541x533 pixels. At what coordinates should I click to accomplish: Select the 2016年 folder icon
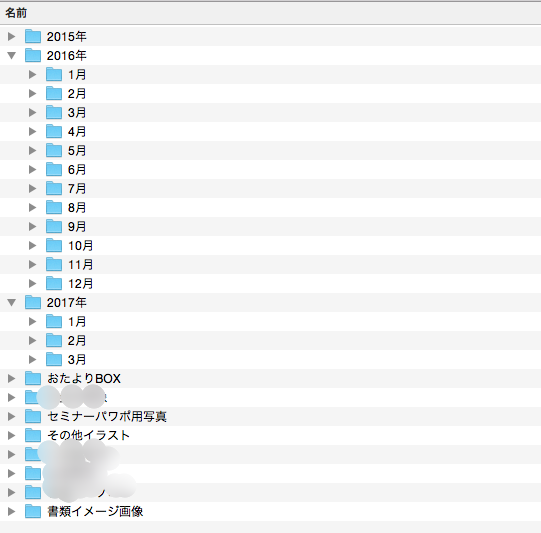33,55
